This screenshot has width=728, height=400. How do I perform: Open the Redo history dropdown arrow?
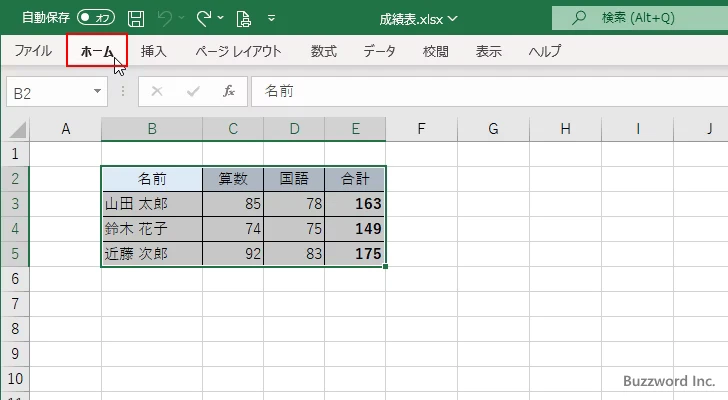coord(221,18)
